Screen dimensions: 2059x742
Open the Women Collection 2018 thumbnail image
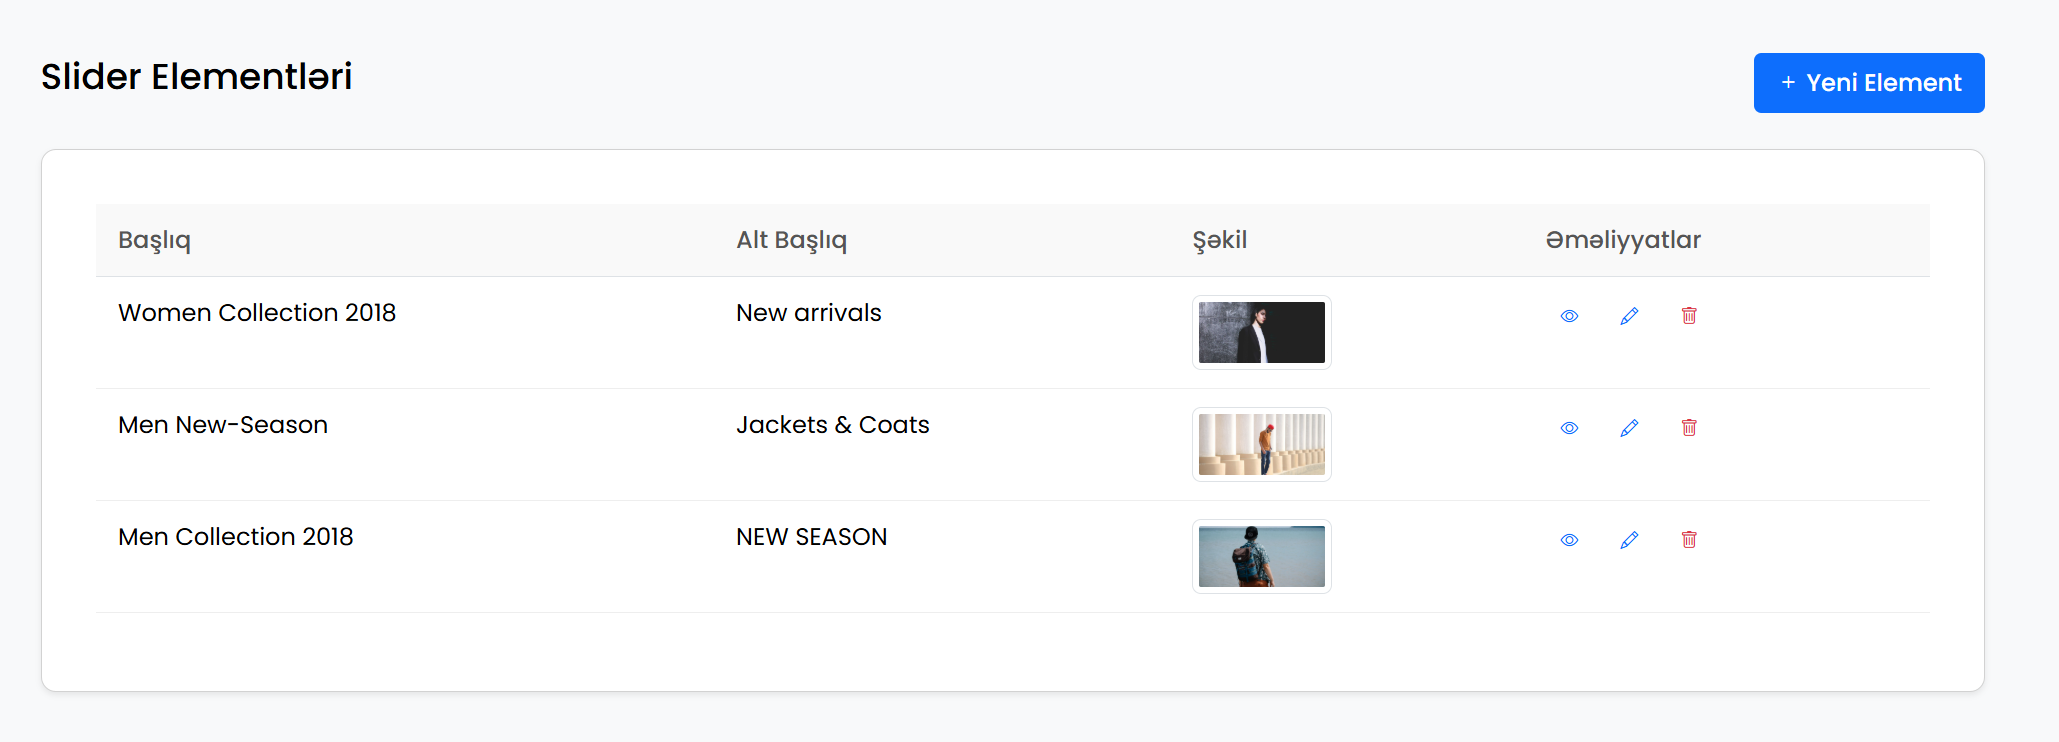[1262, 333]
